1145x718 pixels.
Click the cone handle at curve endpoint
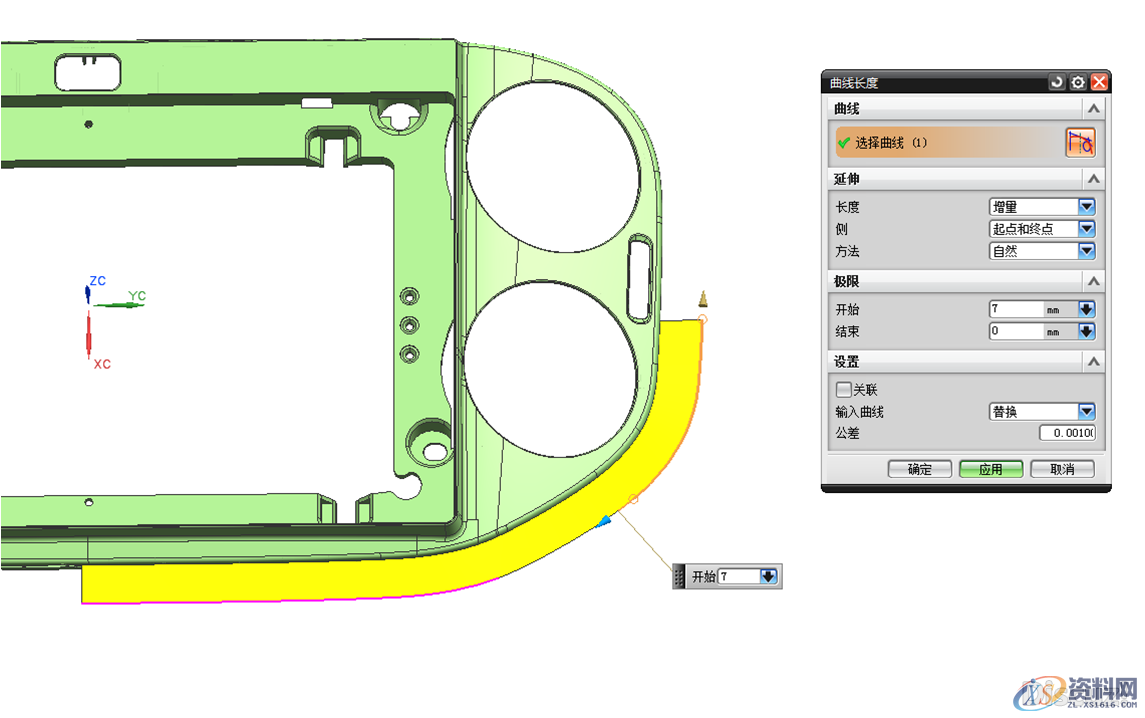(x=703, y=297)
